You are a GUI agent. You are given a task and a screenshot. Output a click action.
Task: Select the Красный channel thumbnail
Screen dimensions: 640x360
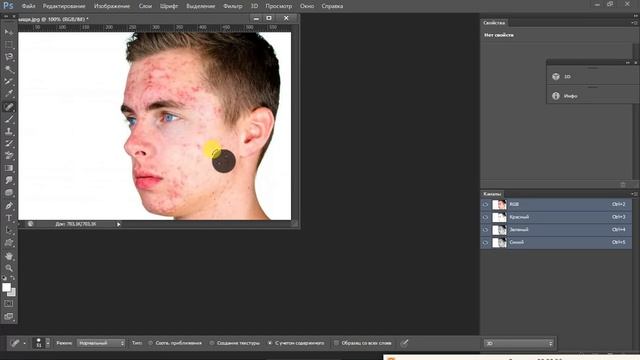click(499, 217)
